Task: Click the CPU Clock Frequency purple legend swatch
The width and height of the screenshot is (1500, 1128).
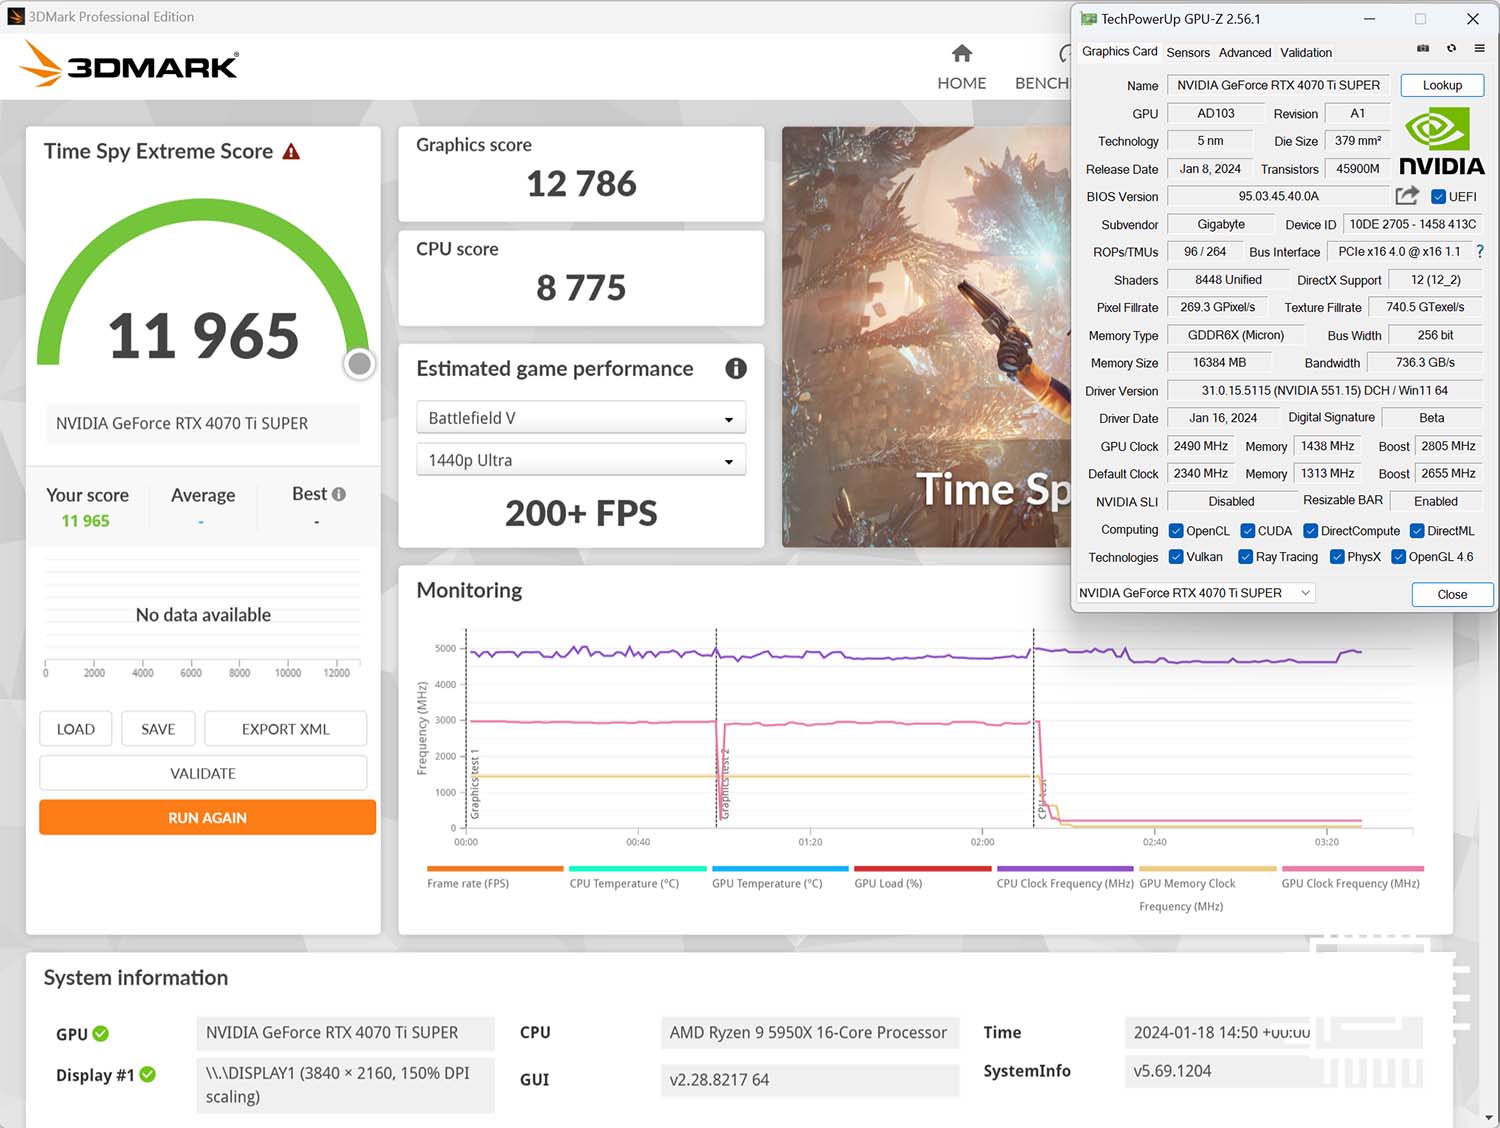Action: pyautogui.click(x=1065, y=868)
